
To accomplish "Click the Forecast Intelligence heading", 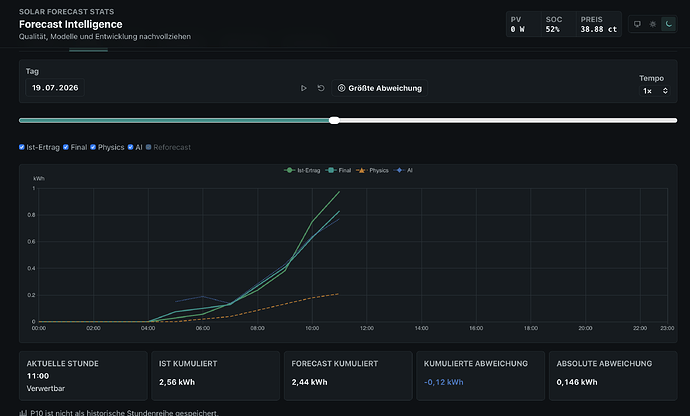I will pyautogui.click(x=70, y=24).
